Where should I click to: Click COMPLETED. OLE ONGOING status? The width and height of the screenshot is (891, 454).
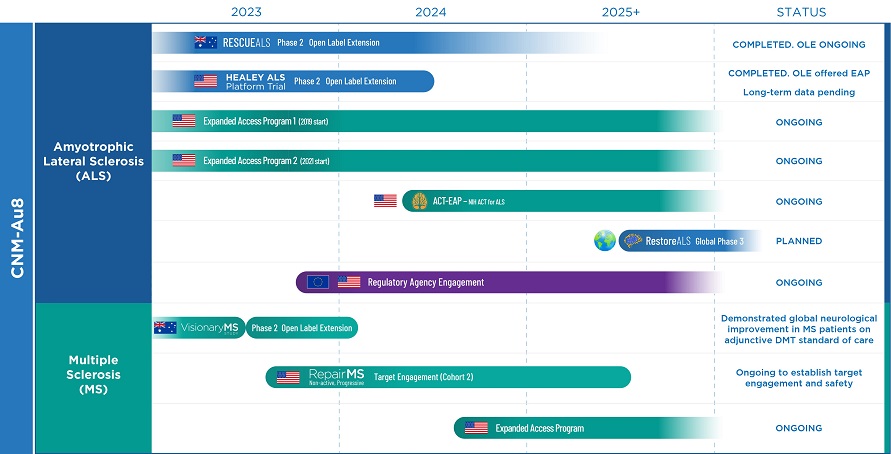point(799,44)
